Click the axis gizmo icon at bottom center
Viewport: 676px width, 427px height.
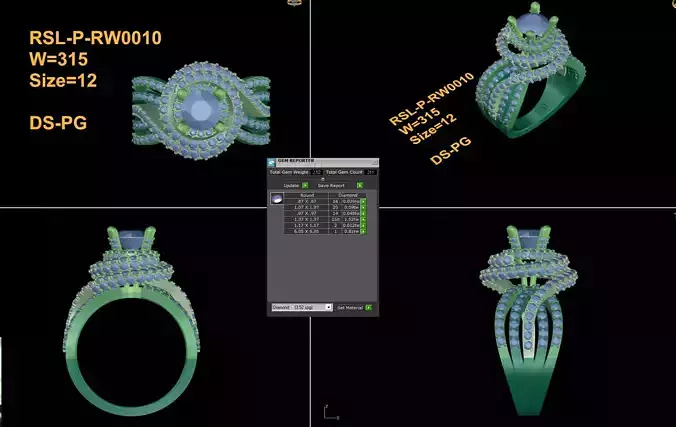coord(331,412)
